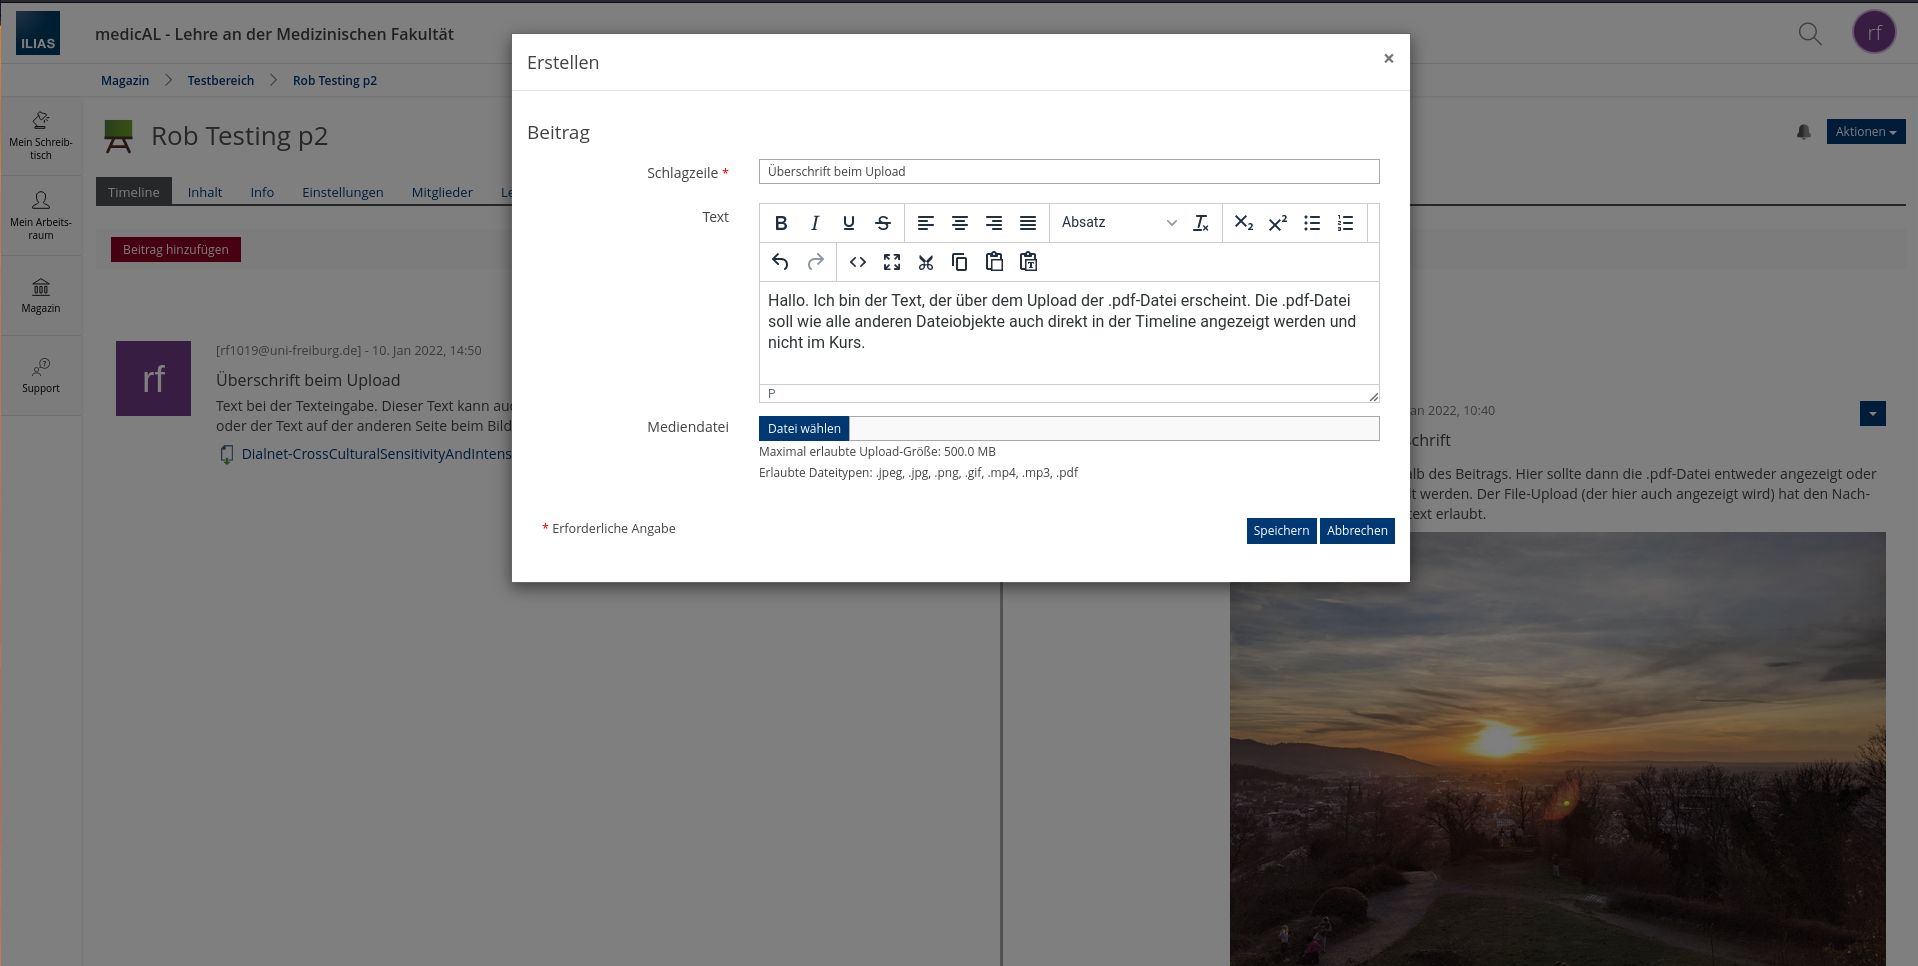Click into the Schlagzeile input field
The width and height of the screenshot is (1918, 966).
click(x=1068, y=172)
